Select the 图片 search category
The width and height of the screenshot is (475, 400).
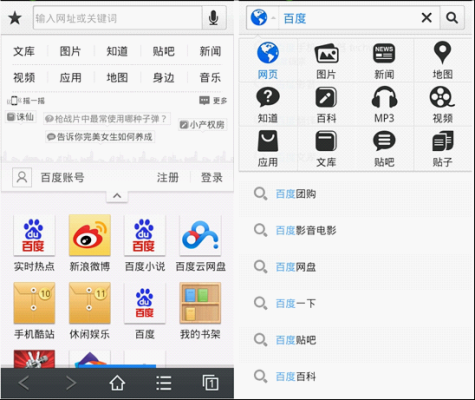click(326, 61)
